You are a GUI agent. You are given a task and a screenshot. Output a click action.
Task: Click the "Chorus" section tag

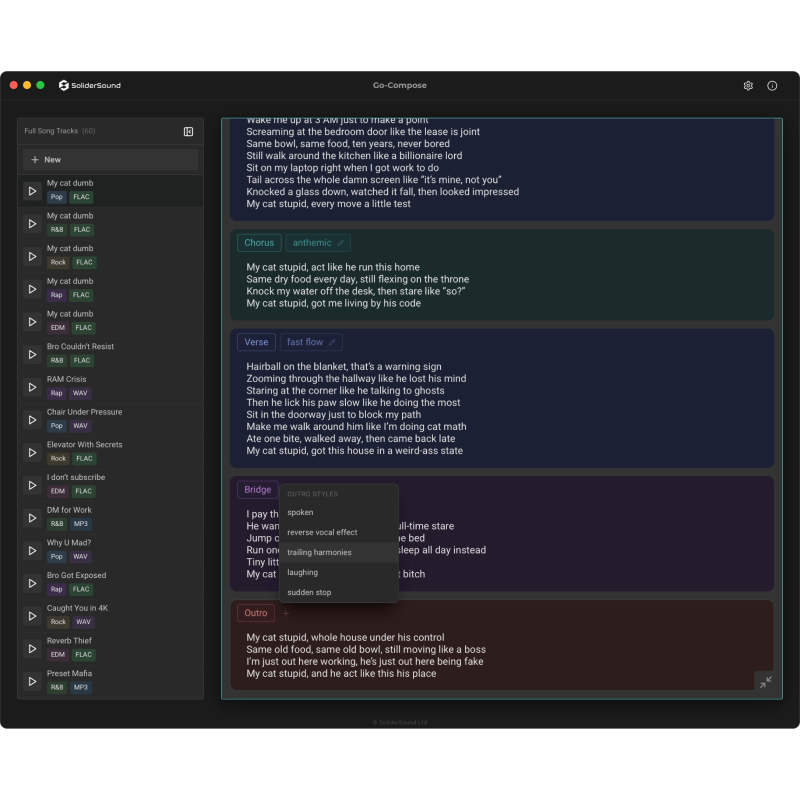258,242
